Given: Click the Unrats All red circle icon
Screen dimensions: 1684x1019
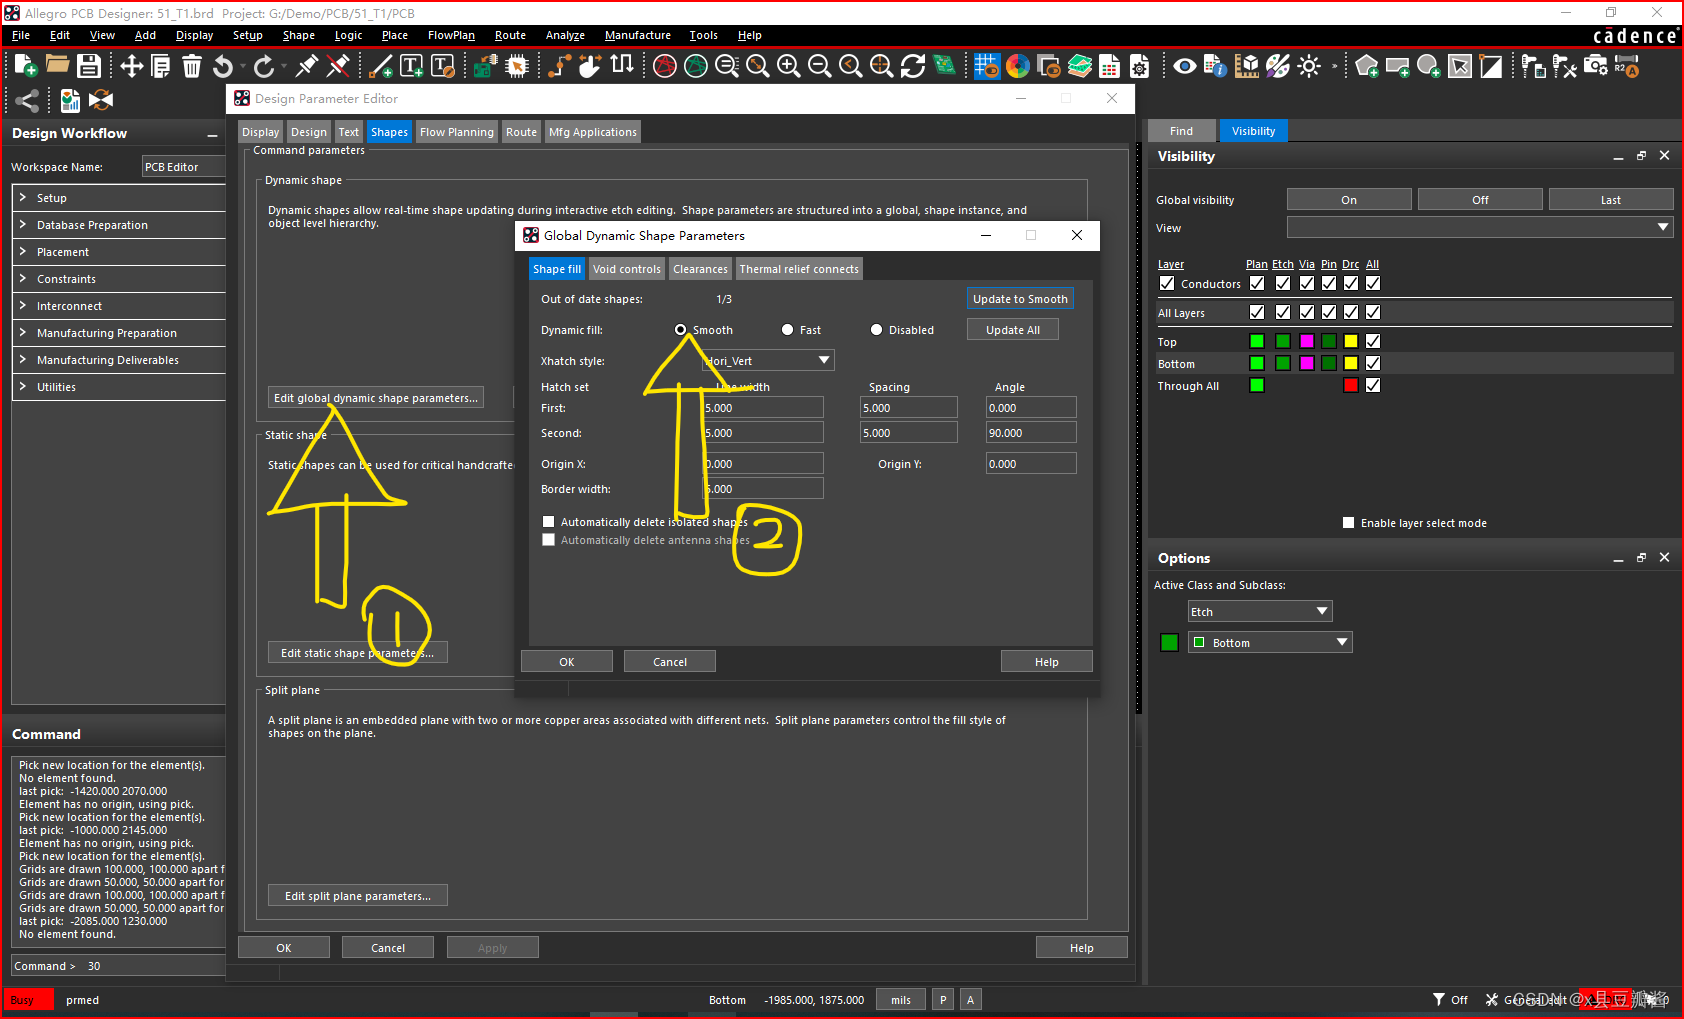Looking at the screenshot, I should [x=665, y=66].
